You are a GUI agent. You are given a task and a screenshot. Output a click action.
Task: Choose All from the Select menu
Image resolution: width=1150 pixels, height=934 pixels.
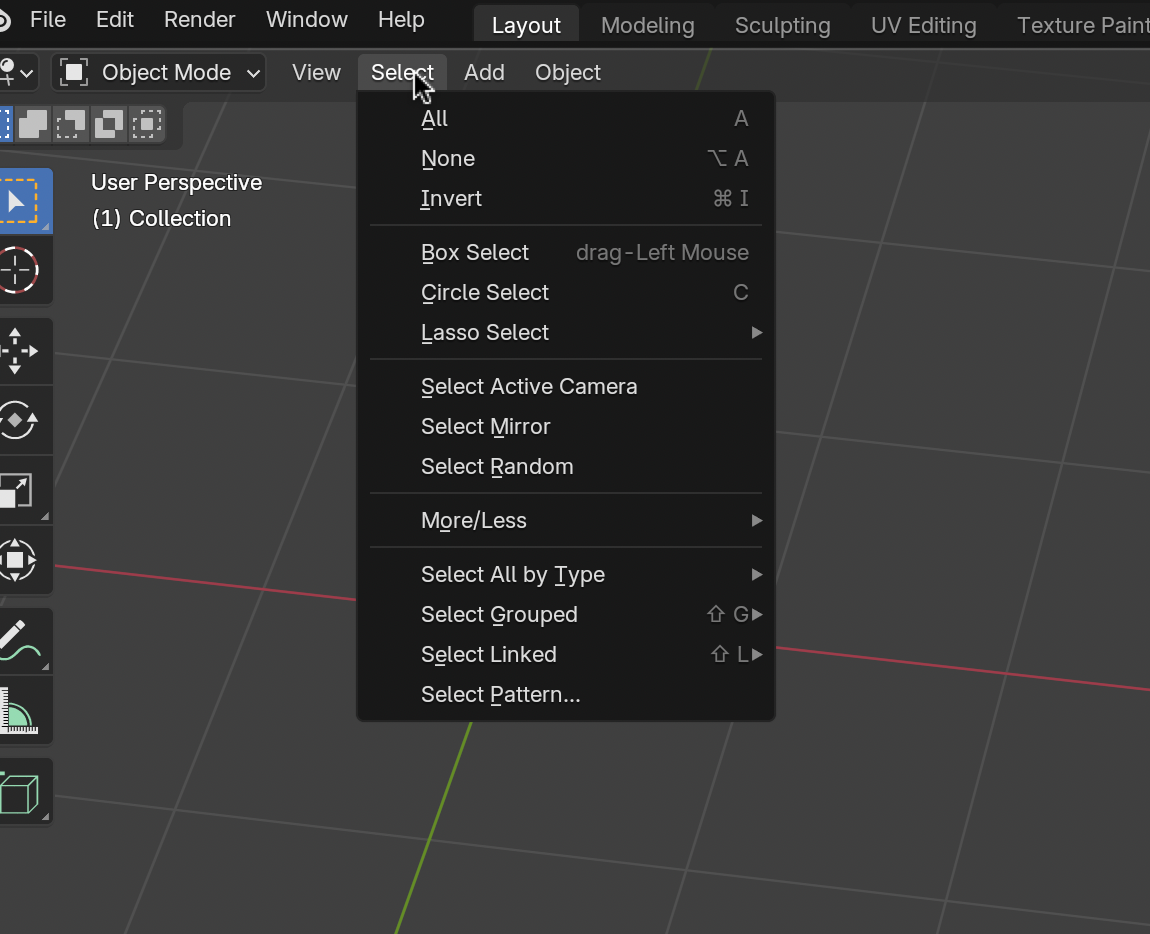click(566, 119)
